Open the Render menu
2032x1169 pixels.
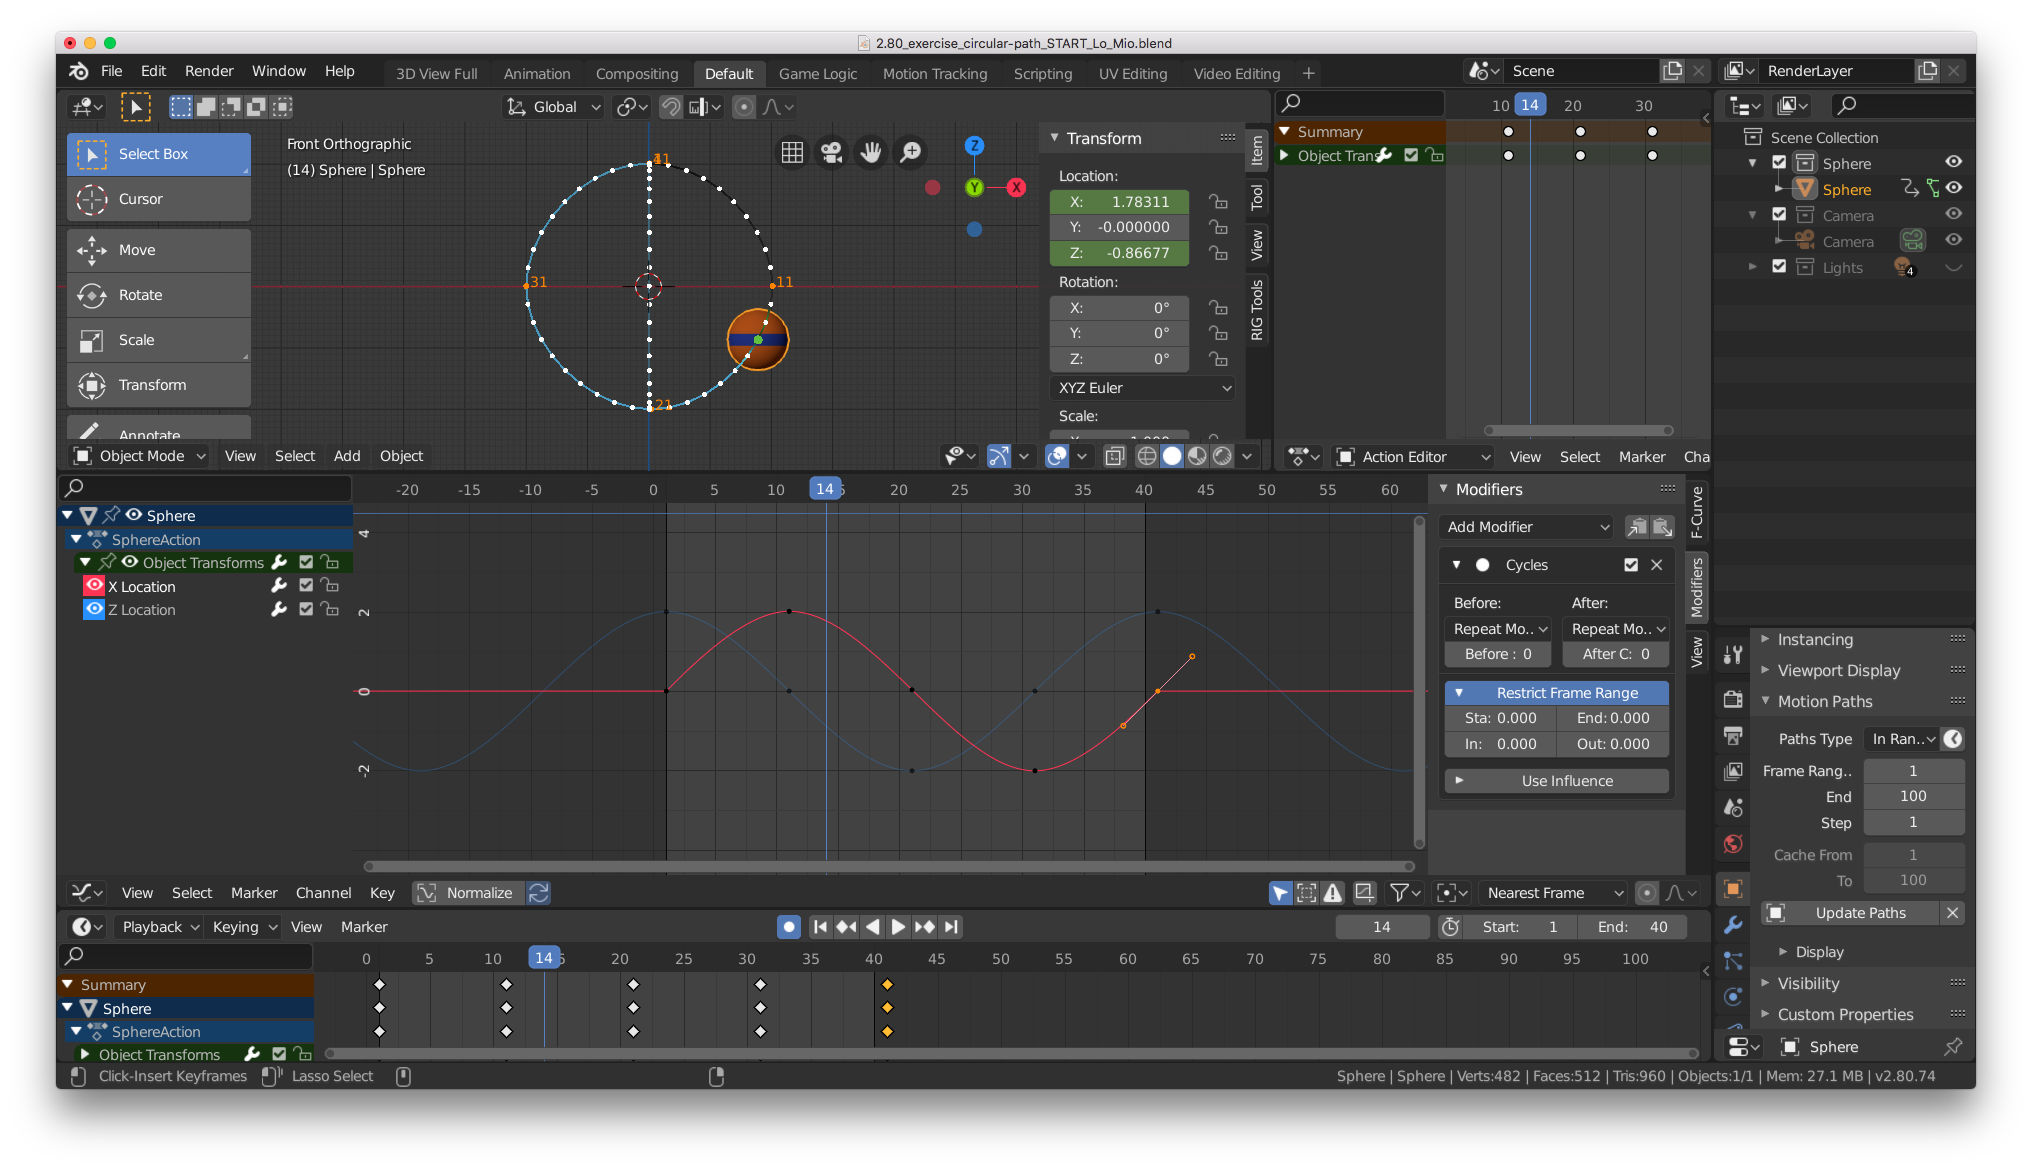208,71
